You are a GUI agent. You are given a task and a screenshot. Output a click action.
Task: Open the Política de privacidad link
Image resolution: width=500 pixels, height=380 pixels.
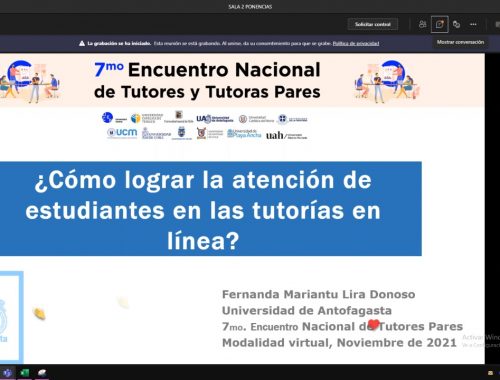tap(356, 43)
